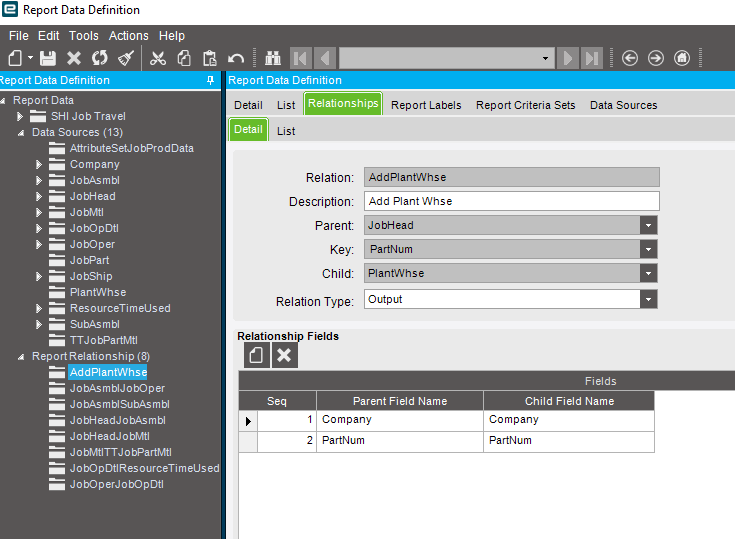Switch to the Data Sources tab
Image resolution: width=735 pixels, height=539 pixels.
pos(623,105)
